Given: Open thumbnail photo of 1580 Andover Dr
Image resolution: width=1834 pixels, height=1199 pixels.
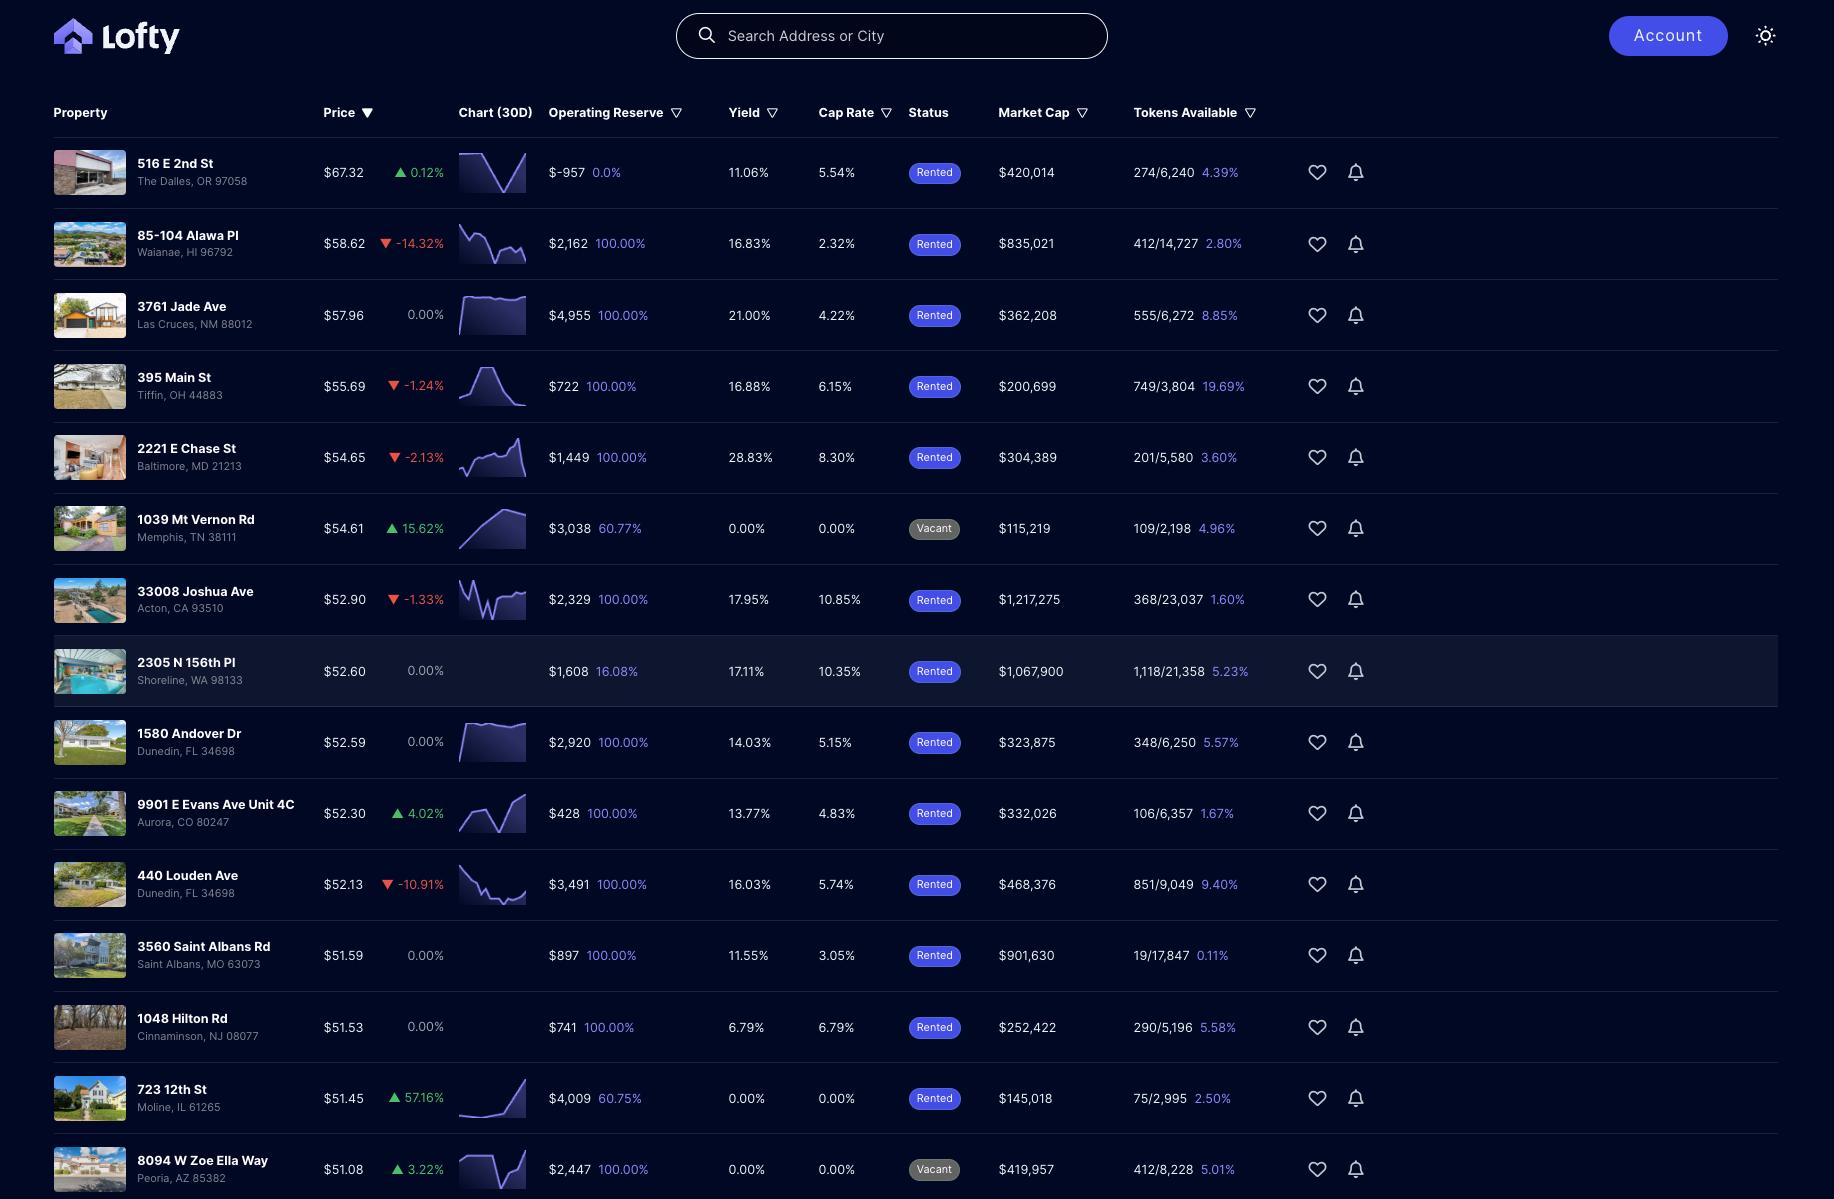Looking at the screenshot, I should click(x=90, y=742).
